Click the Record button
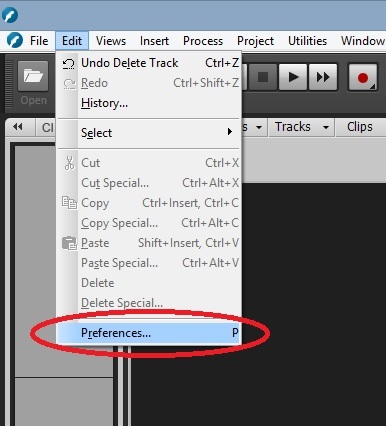This screenshot has height=426, width=386. point(363,77)
